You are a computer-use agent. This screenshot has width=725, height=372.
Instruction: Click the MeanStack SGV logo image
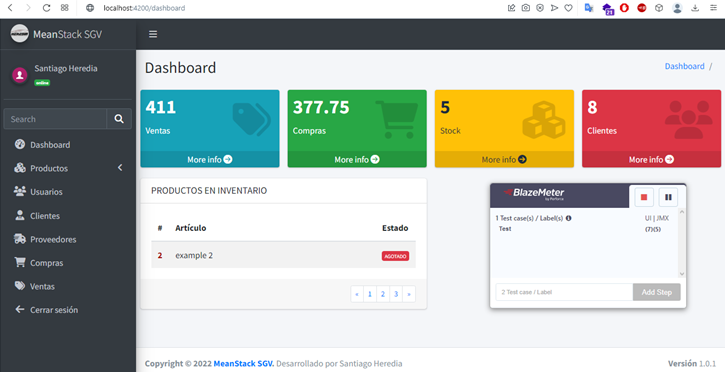pos(19,34)
